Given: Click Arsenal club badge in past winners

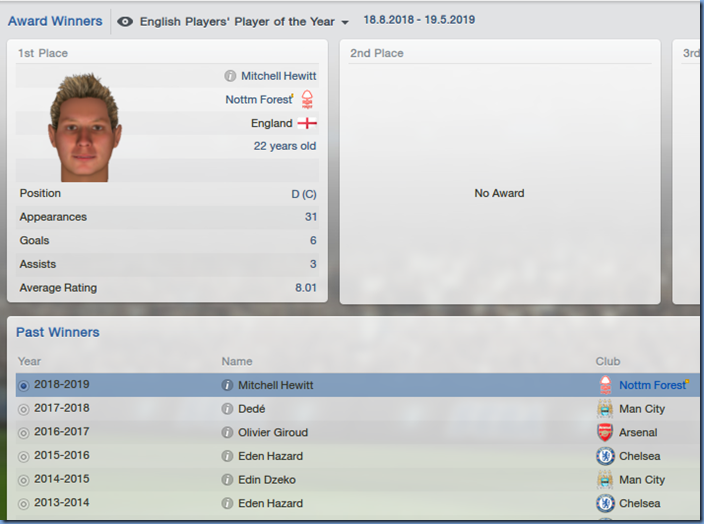Looking at the screenshot, I should tap(605, 432).
